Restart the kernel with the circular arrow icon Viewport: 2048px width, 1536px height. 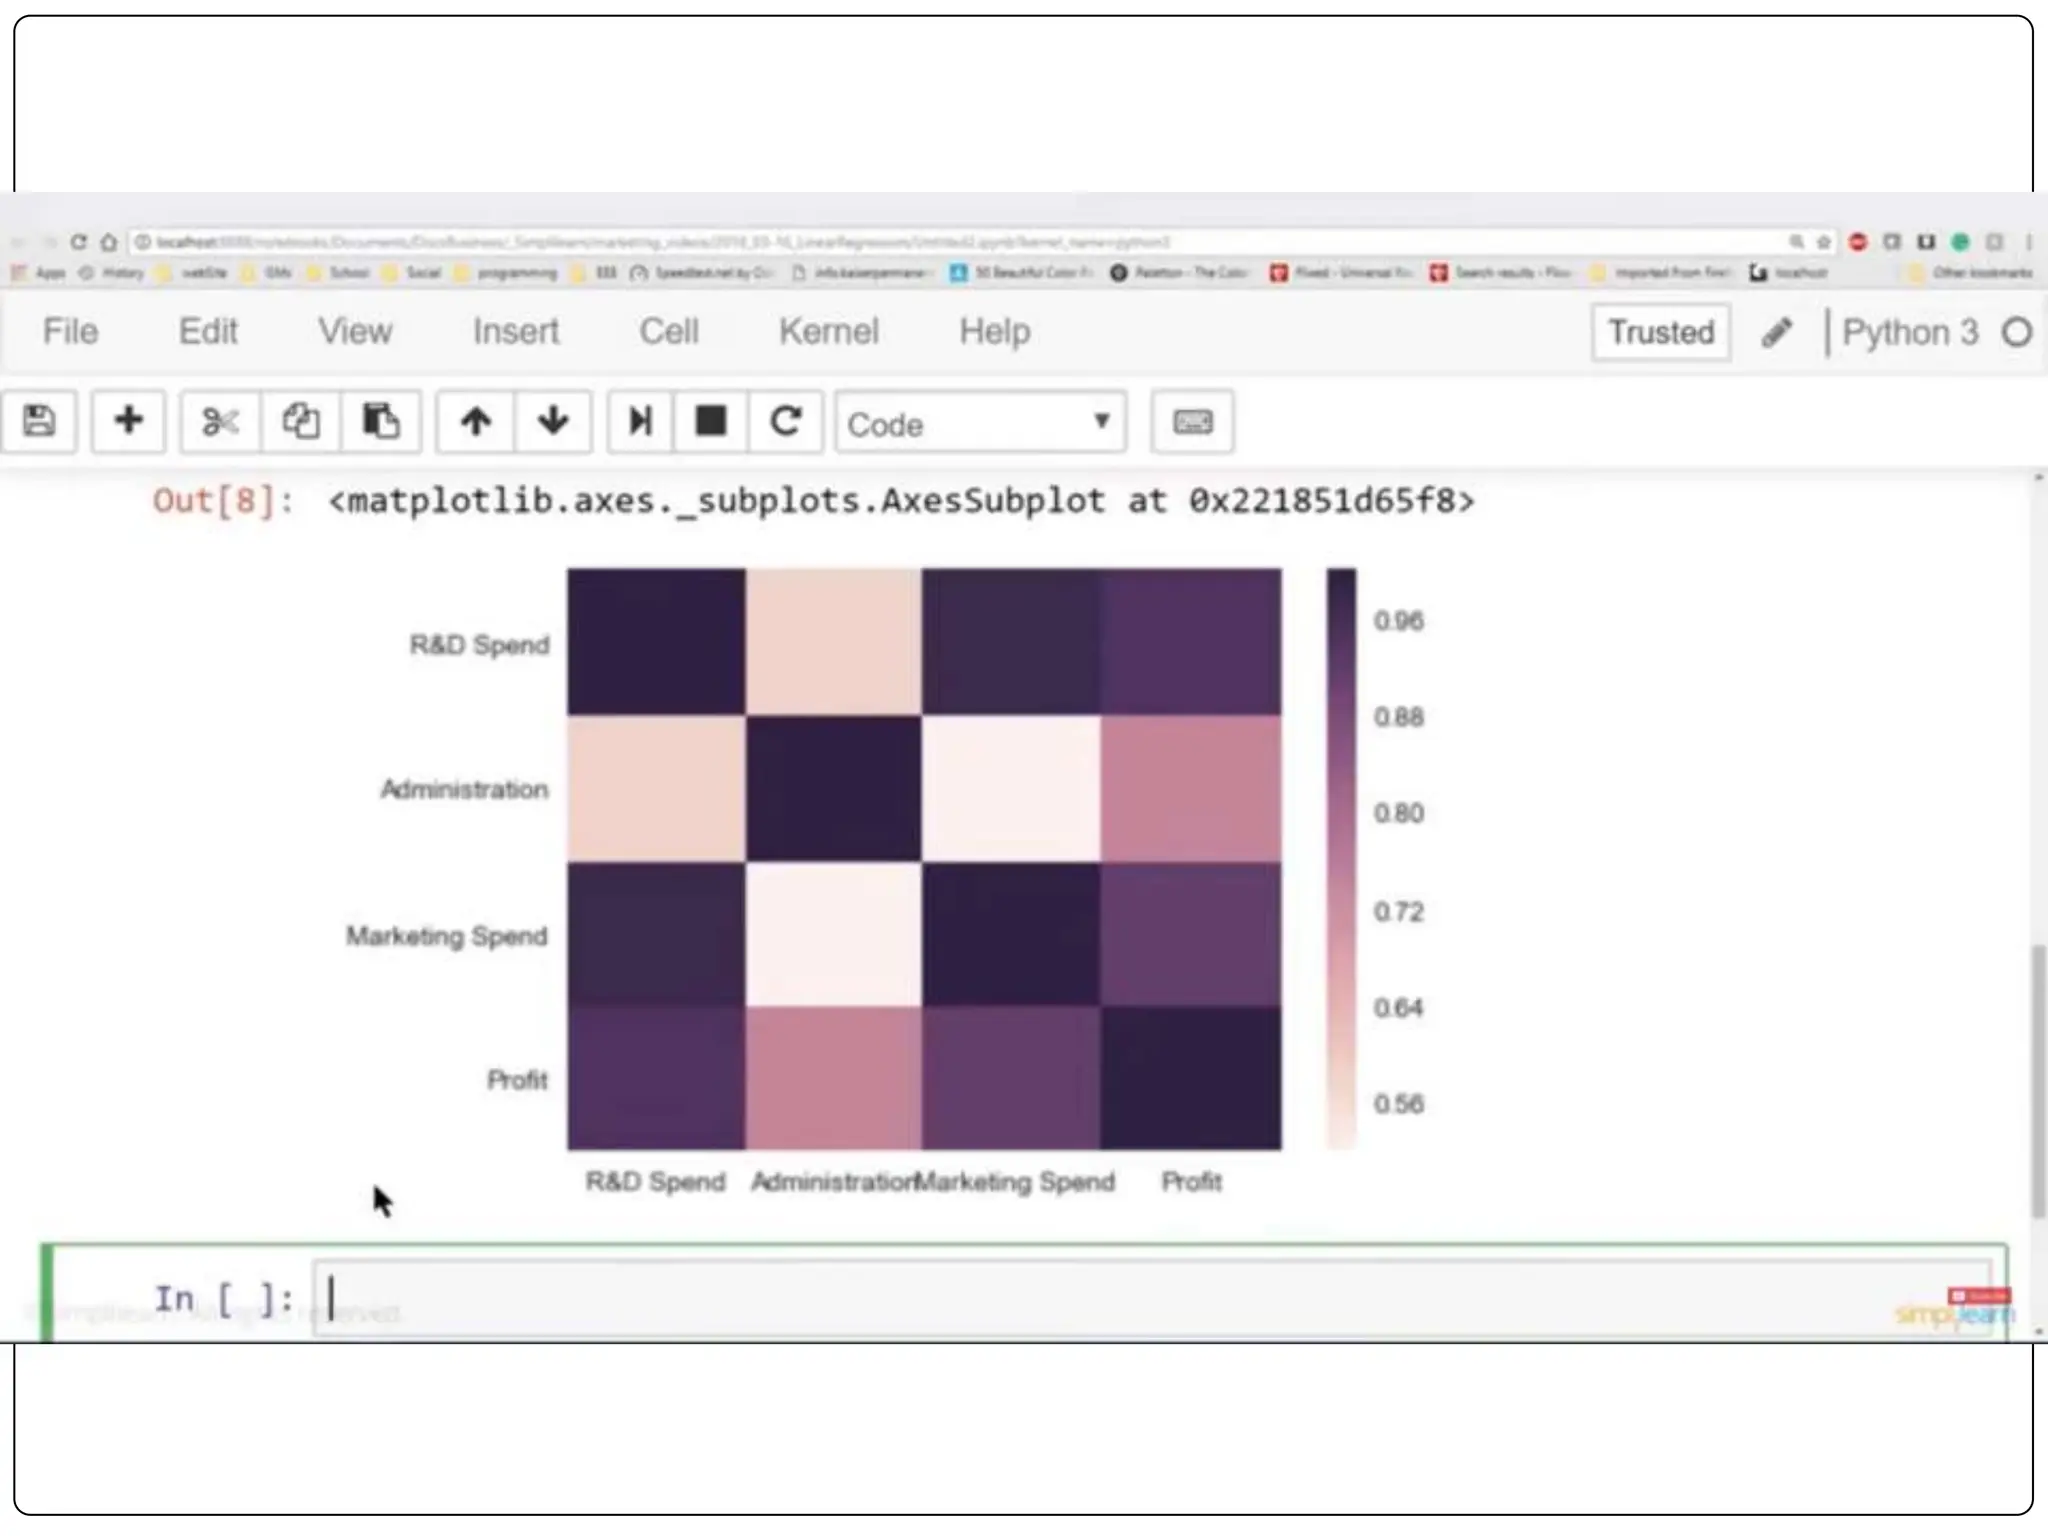click(786, 422)
